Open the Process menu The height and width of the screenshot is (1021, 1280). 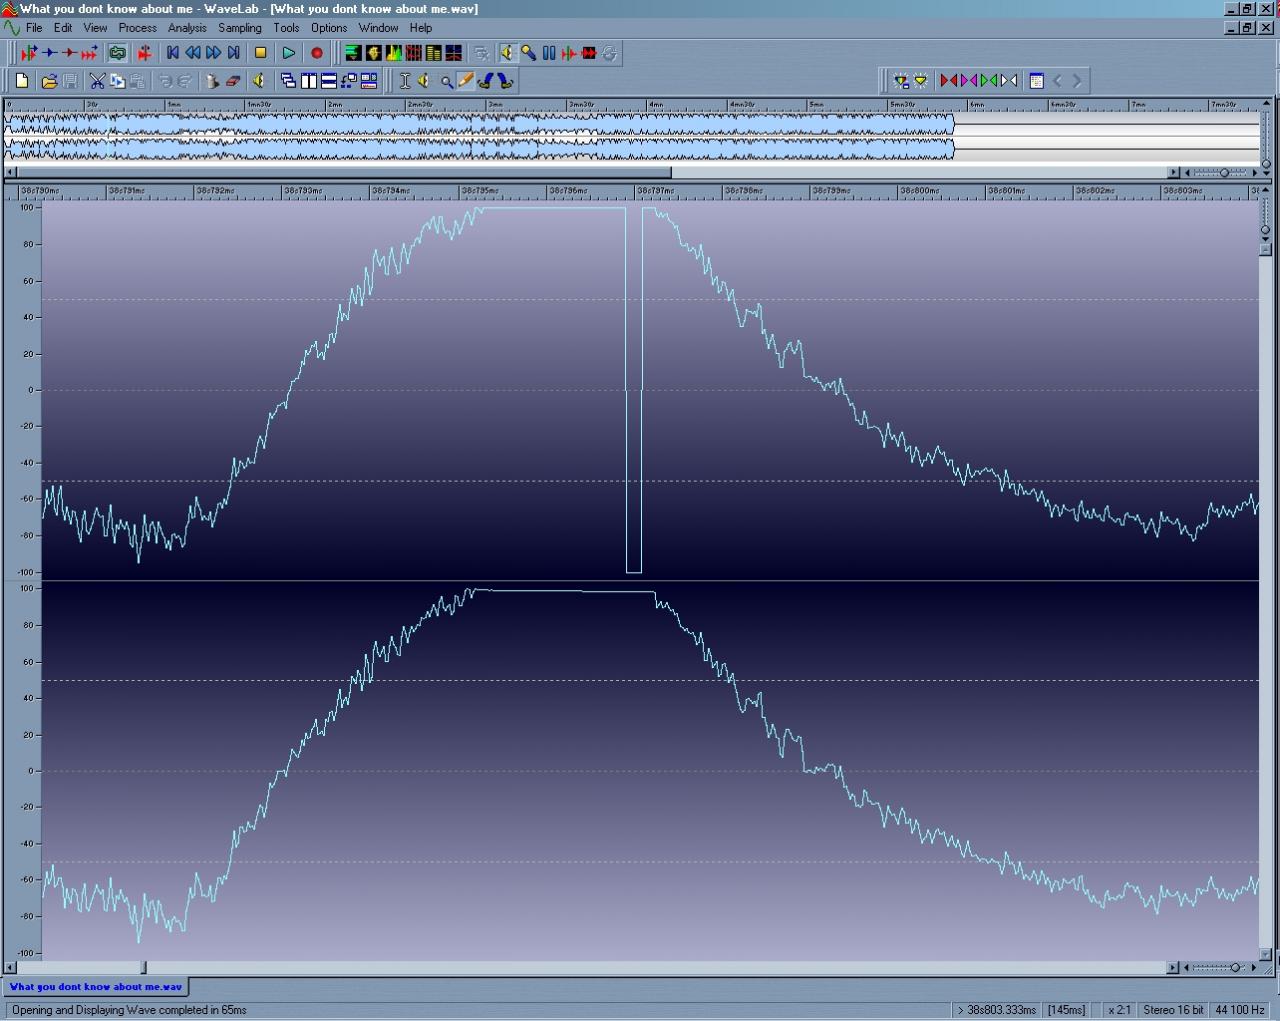point(138,28)
